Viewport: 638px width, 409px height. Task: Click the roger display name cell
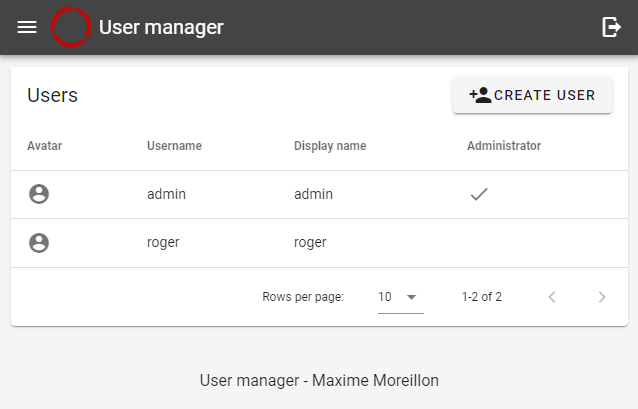click(310, 243)
